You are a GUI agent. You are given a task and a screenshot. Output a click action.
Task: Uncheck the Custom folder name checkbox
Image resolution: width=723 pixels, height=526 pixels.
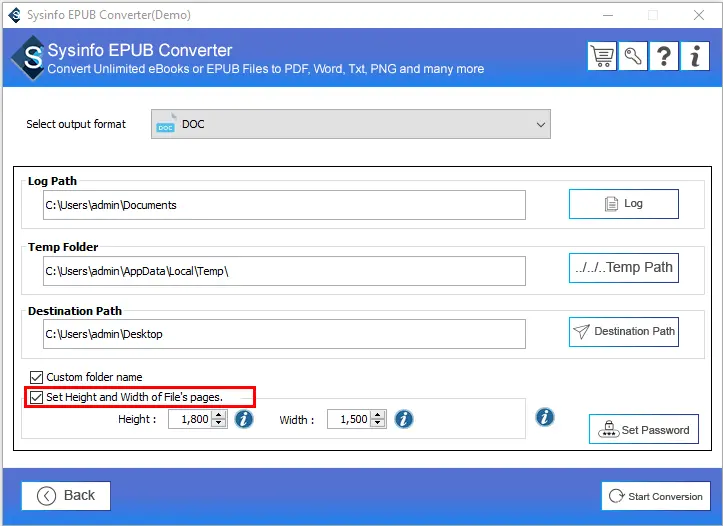37,377
